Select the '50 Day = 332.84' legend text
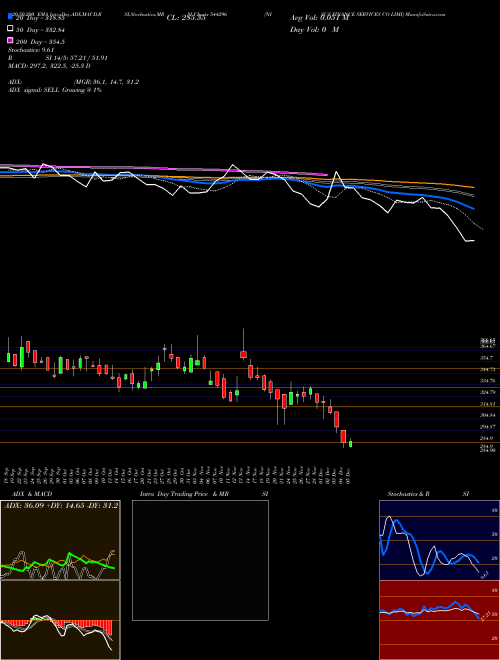The image size is (500, 660). (x=40, y=30)
